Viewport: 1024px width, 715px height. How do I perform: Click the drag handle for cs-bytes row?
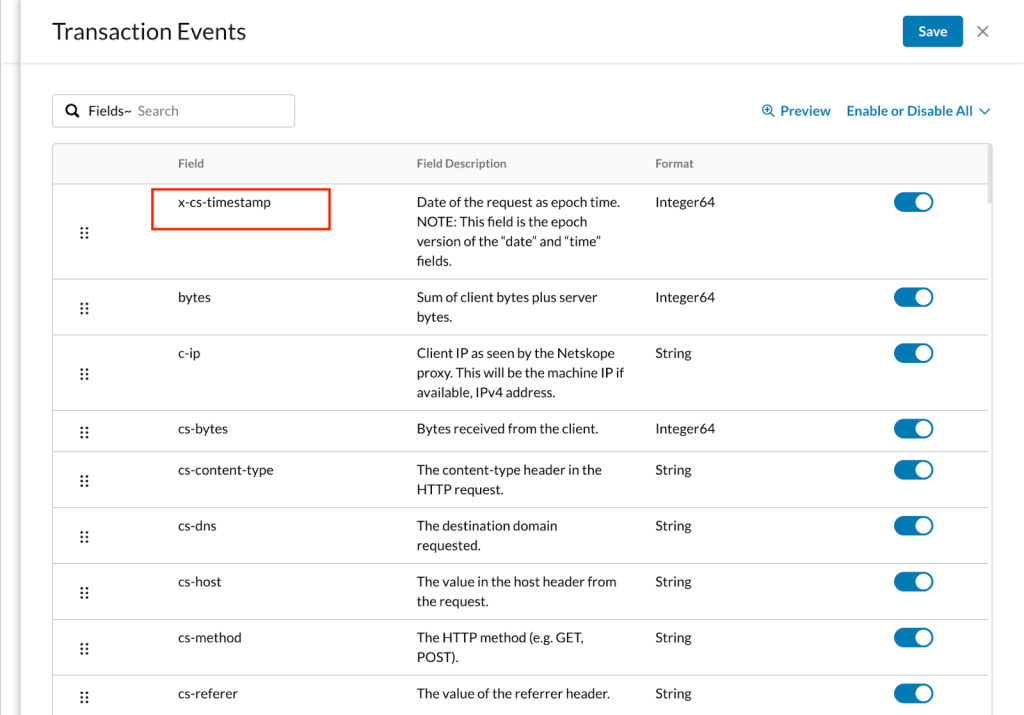click(x=84, y=432)
